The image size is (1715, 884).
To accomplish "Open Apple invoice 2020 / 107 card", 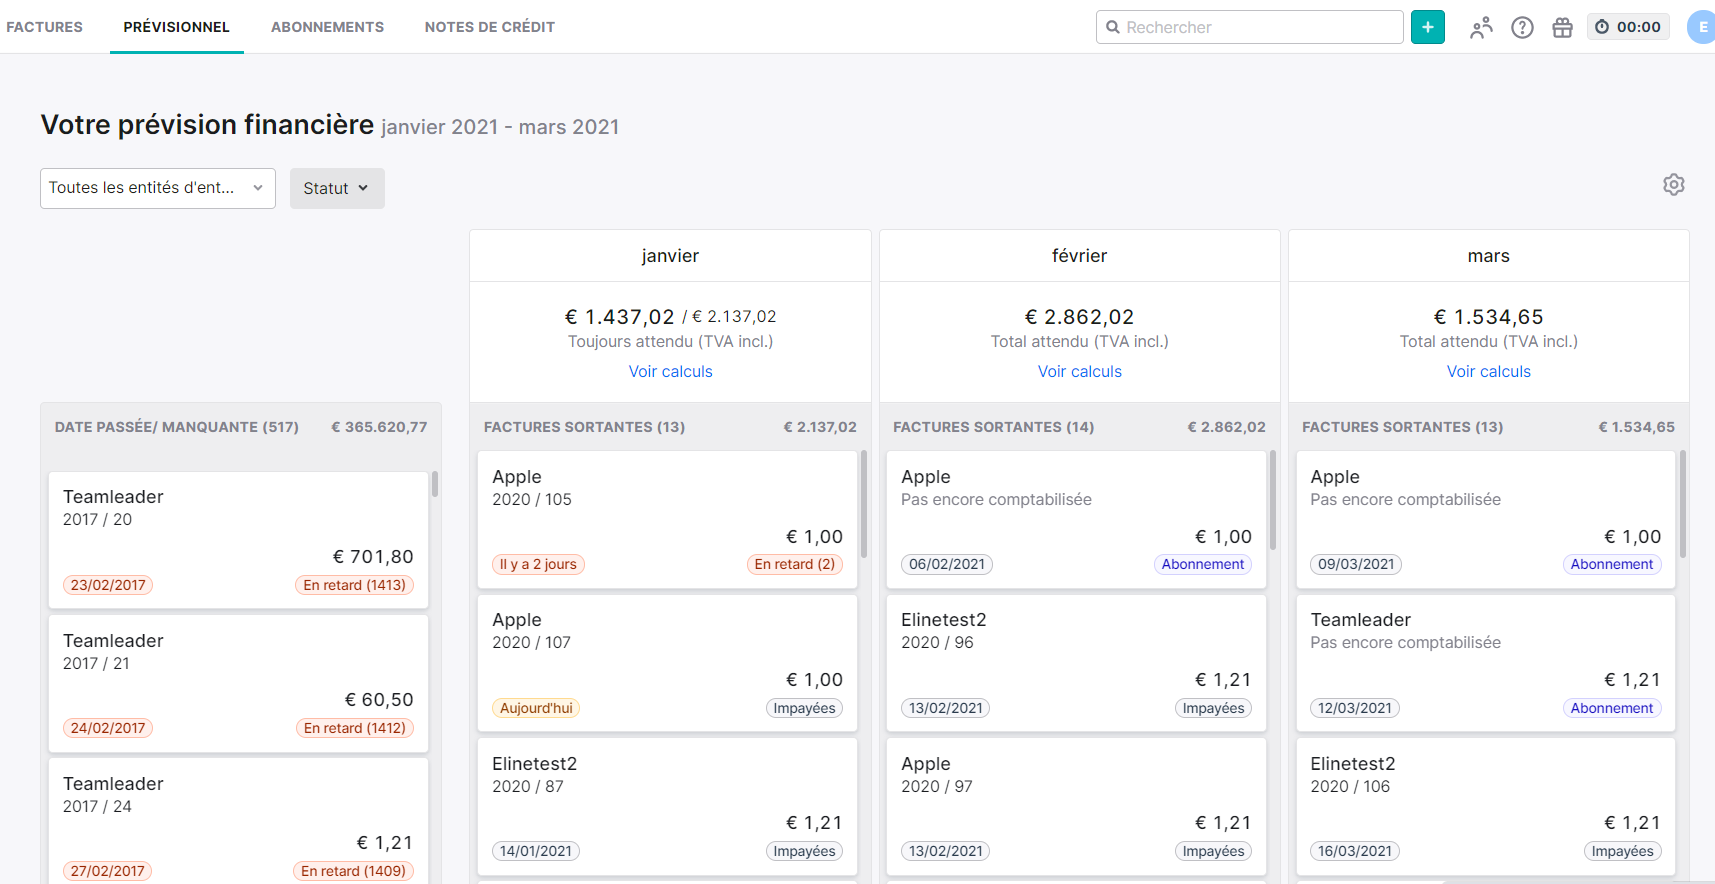I will (667, 663).
